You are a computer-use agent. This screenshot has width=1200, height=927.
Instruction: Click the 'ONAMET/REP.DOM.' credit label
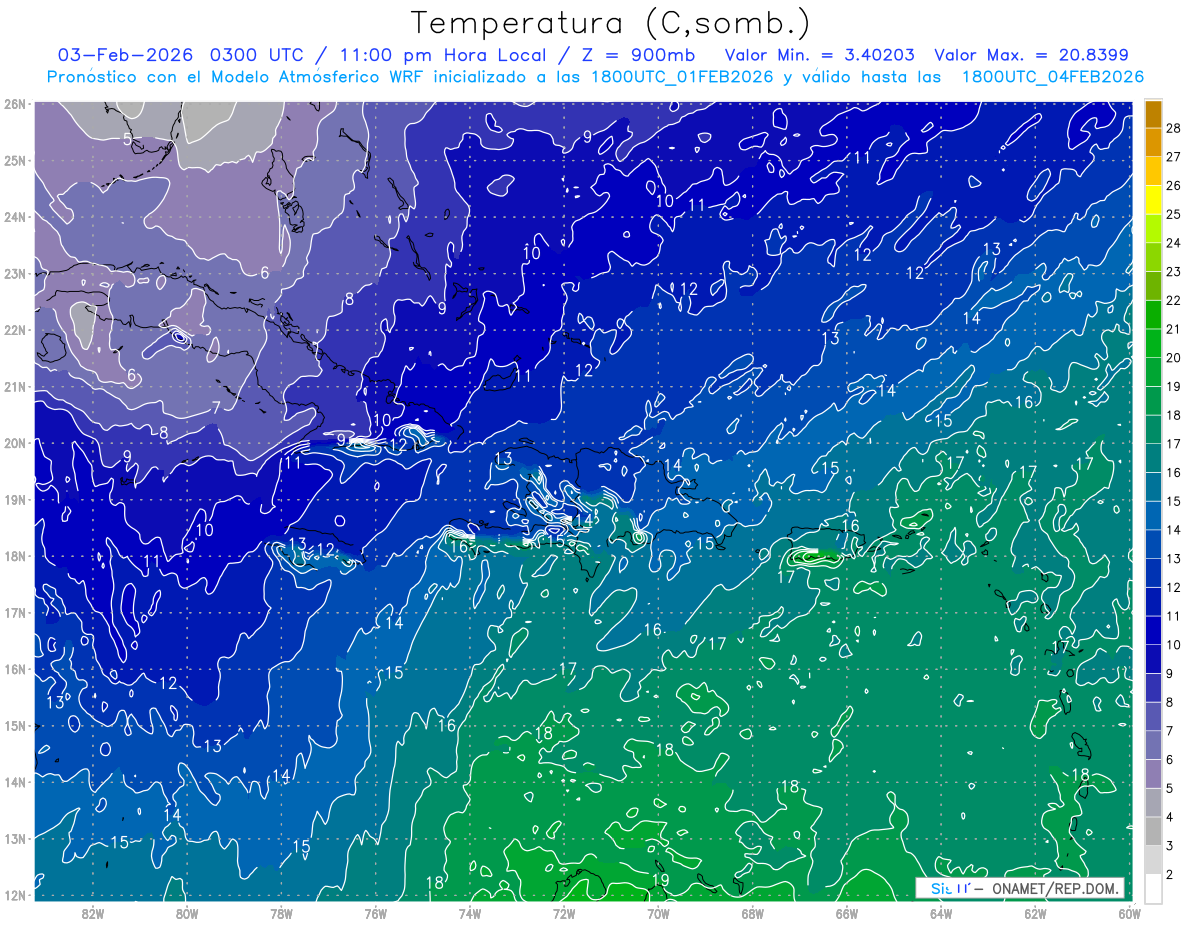point(1054,888)
